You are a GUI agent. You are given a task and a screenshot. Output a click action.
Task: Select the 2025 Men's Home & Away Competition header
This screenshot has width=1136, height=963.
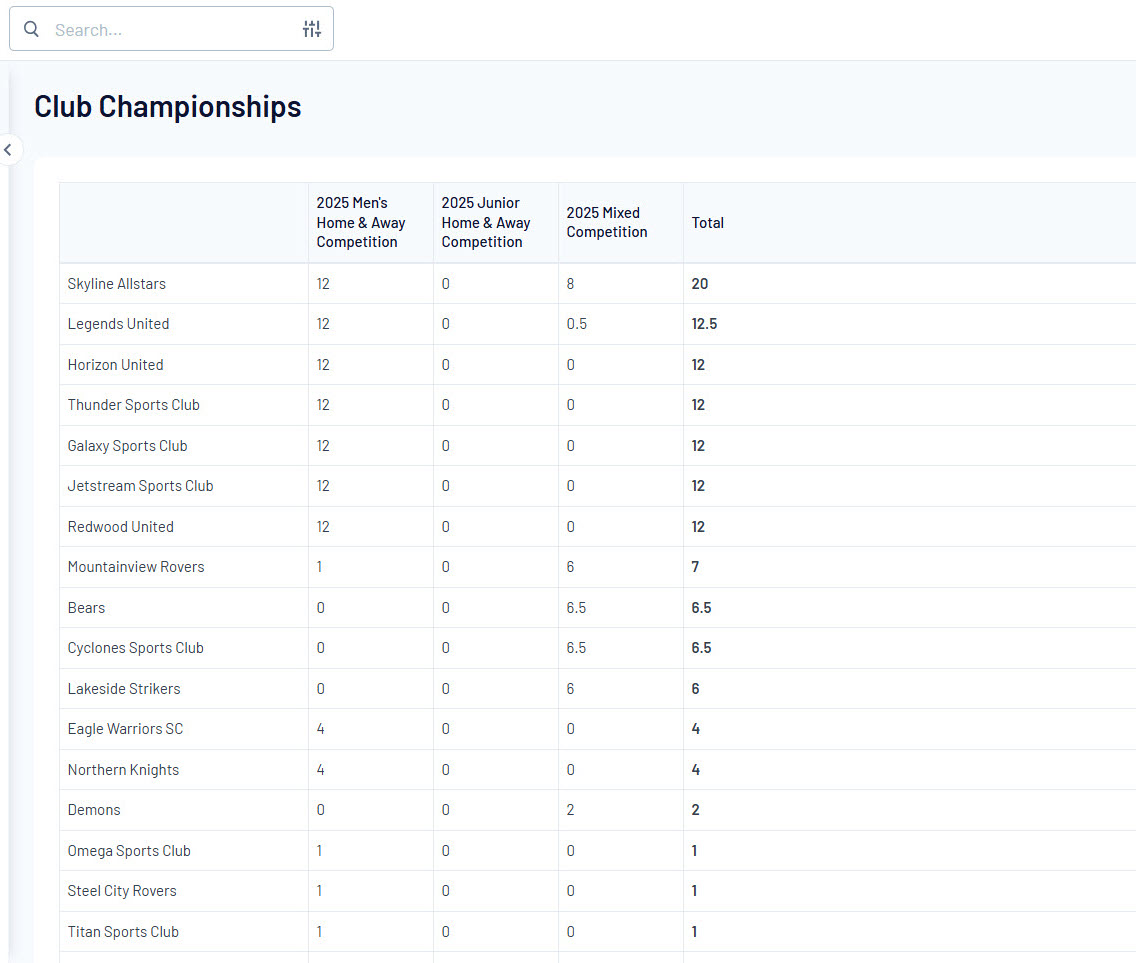point(361,222)
